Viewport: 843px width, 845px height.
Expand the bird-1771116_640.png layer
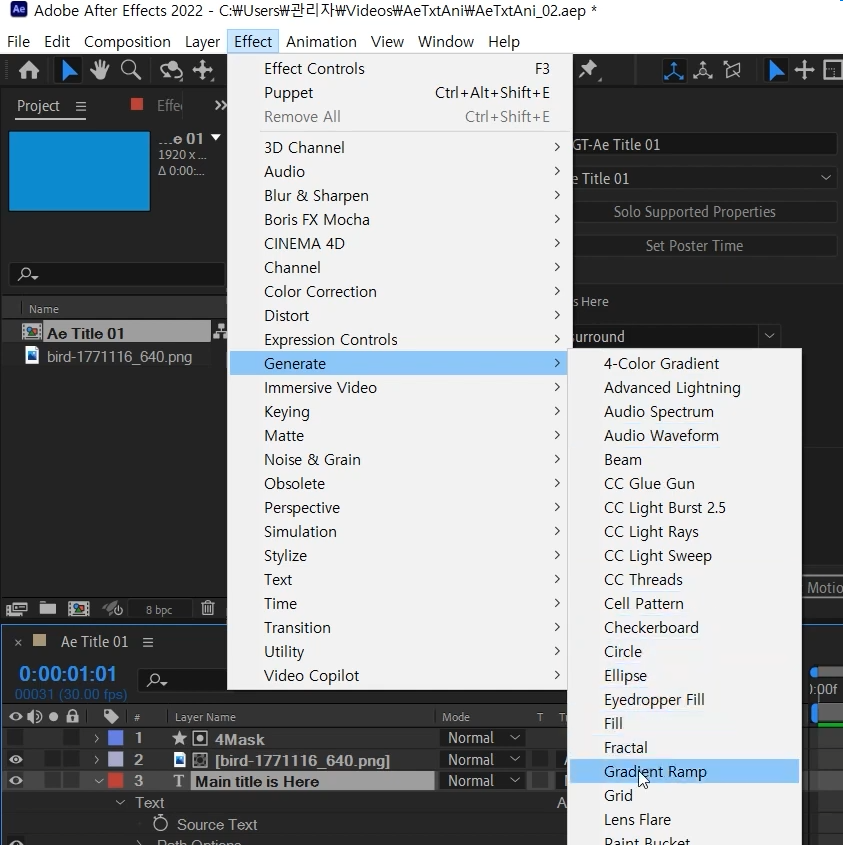[96, 759]
